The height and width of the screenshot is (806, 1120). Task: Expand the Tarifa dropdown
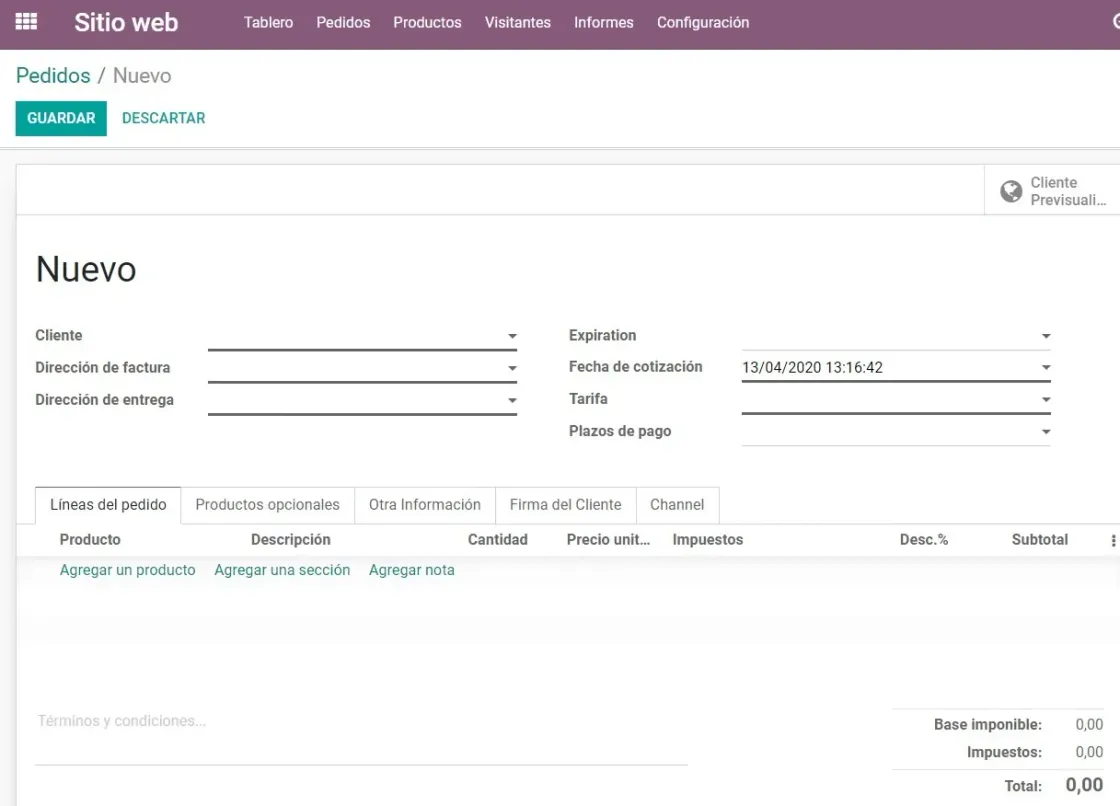(1046, 399)
